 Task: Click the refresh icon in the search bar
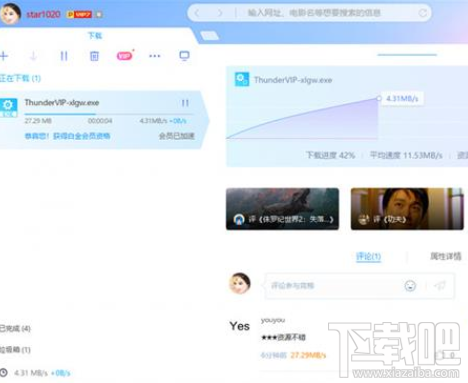pos(422,13)
